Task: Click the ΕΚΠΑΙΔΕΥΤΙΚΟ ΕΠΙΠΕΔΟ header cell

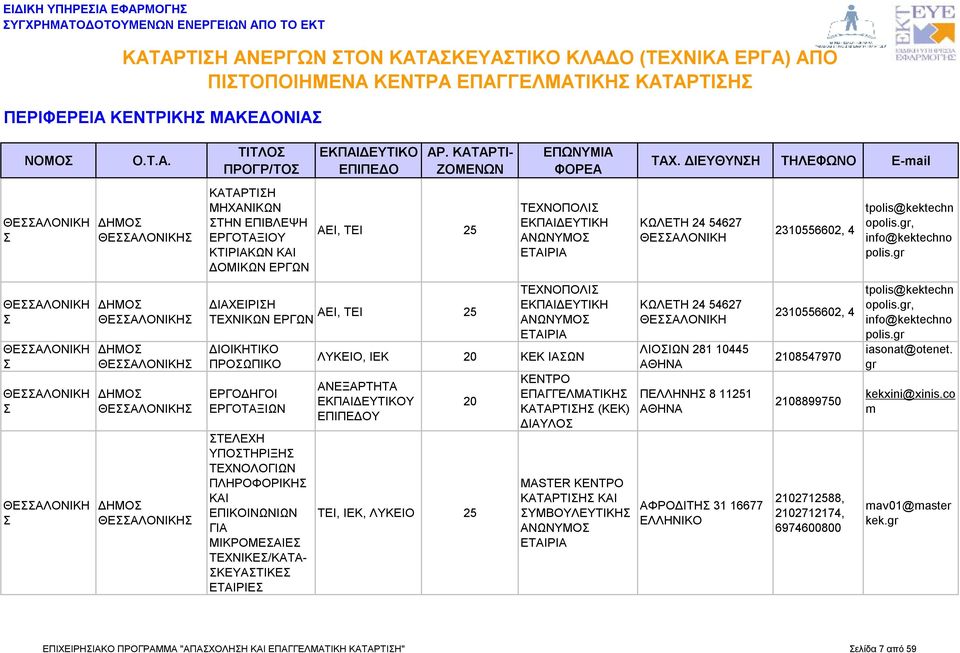Action: pyautogui.click(x=368, y=161)
